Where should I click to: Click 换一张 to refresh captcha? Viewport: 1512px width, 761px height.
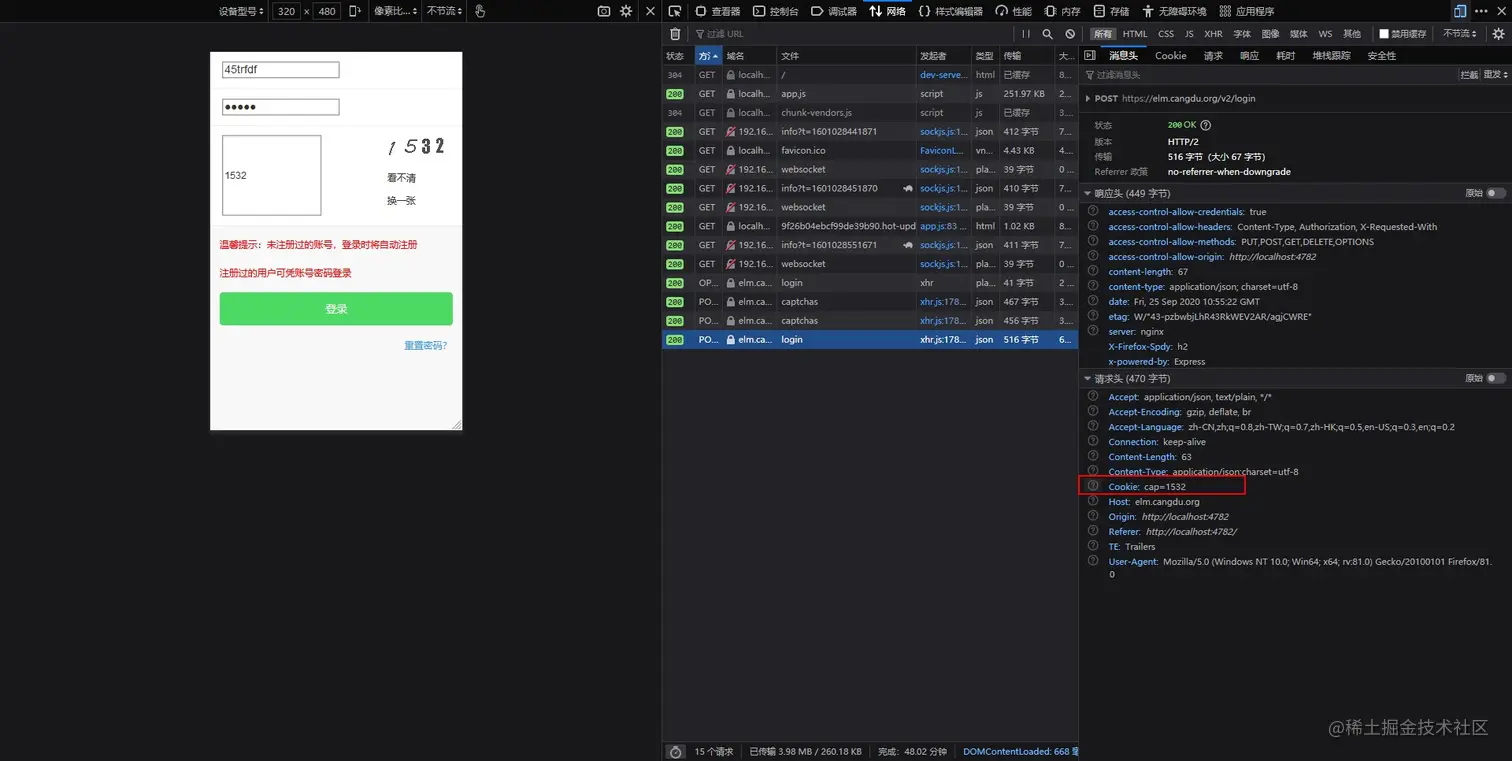point(401,201)
